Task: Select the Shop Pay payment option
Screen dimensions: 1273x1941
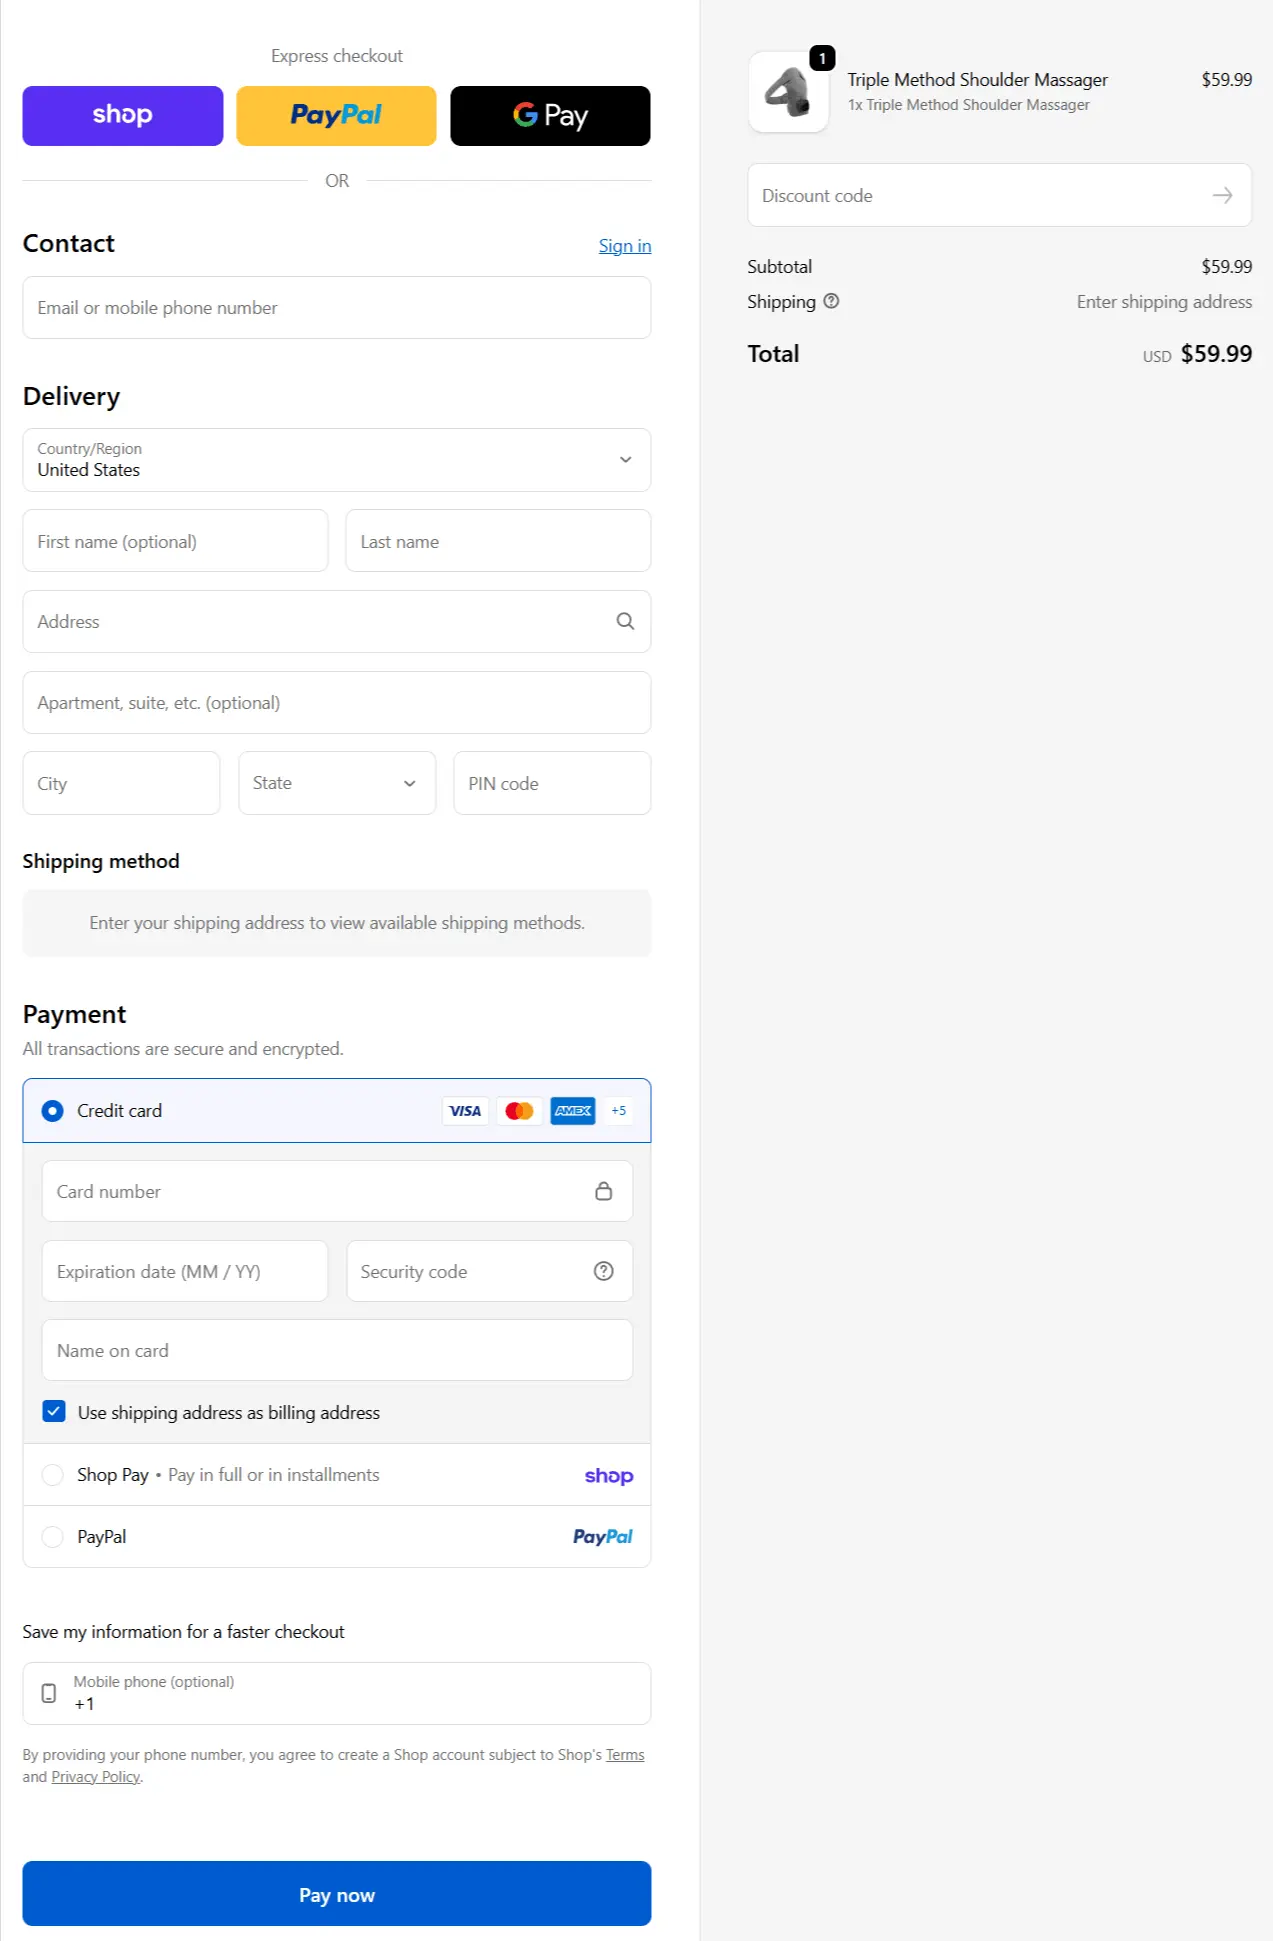Action: coord(53,1475)
